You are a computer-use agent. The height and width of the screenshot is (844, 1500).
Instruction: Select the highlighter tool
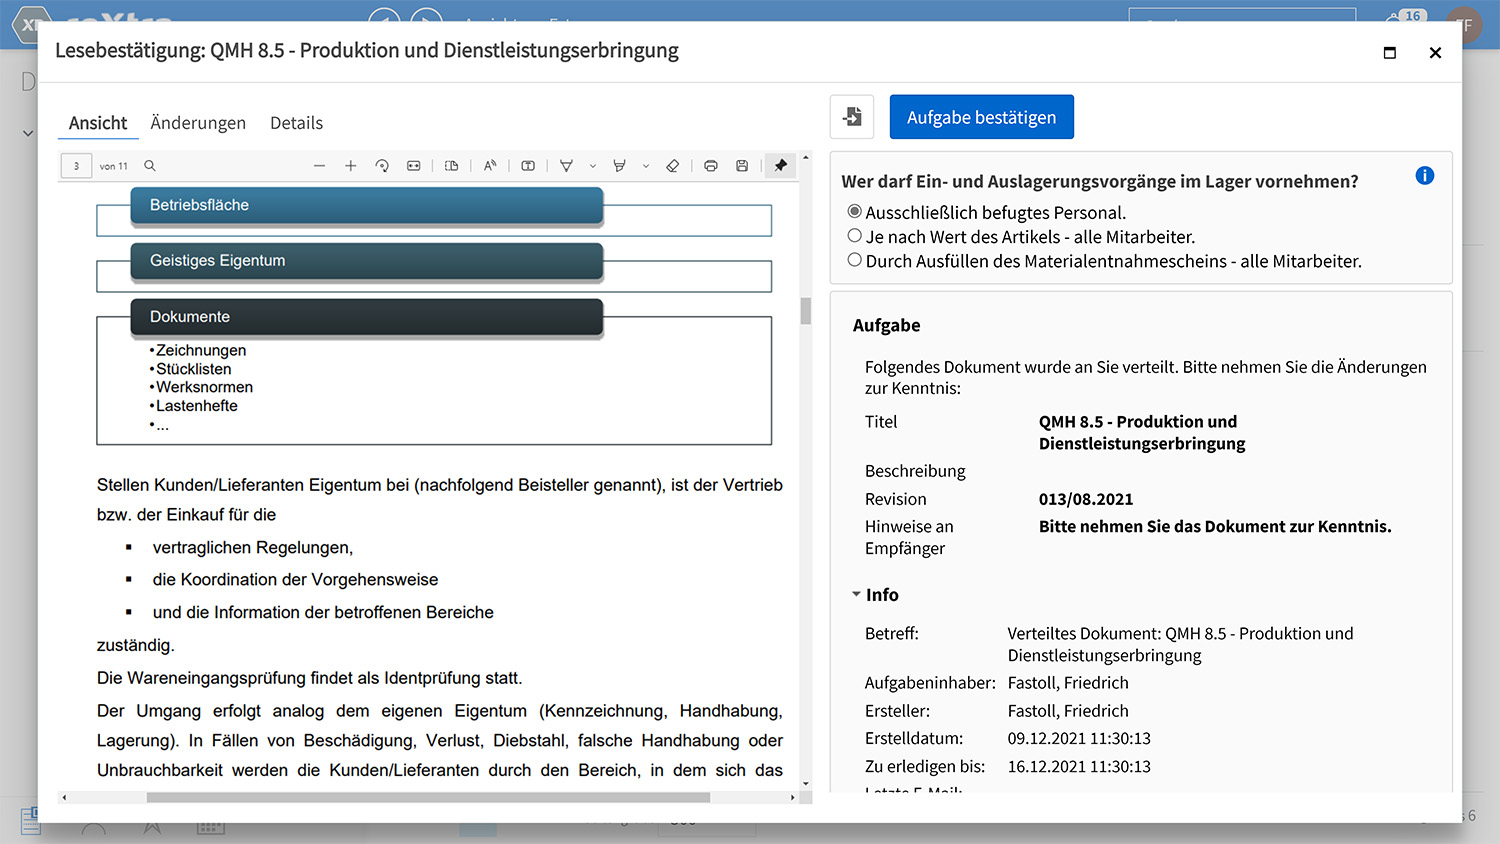tap(619, 166)
